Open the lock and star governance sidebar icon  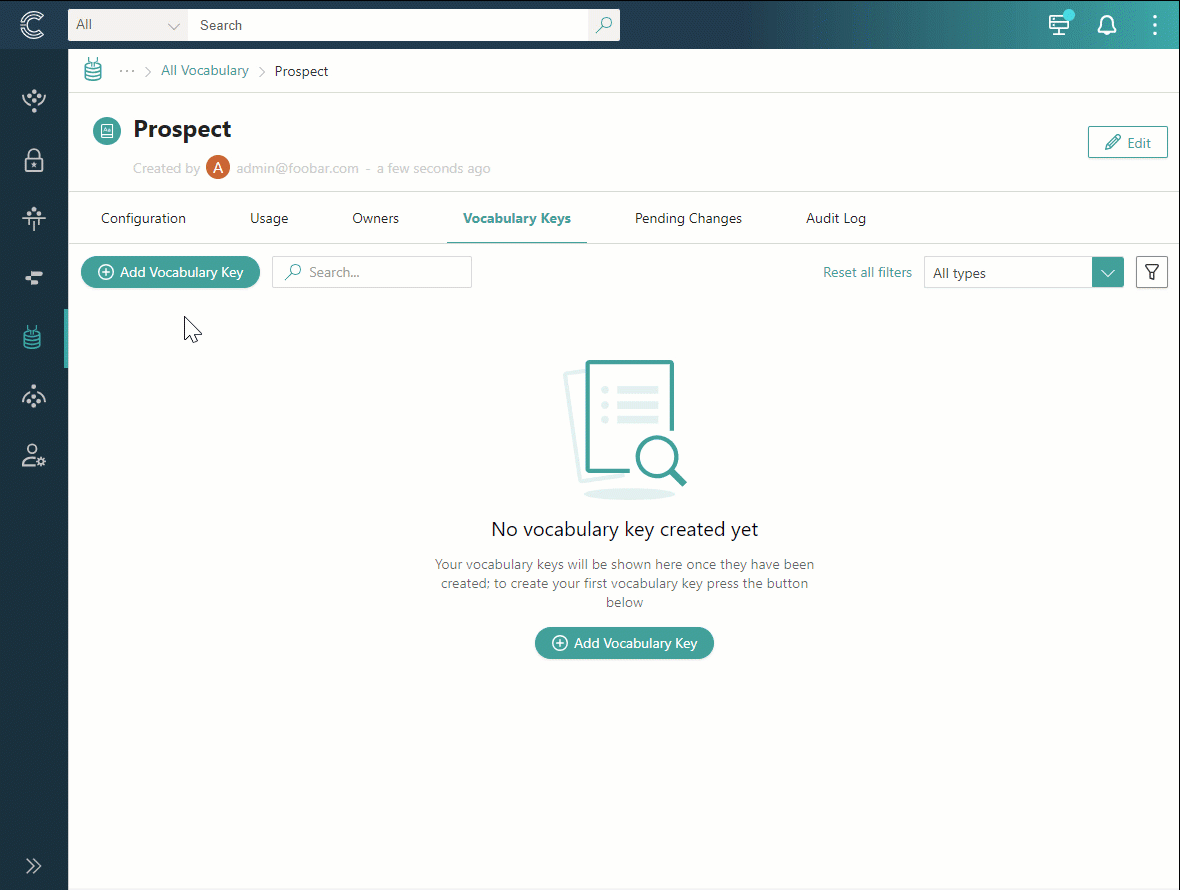point(34,159)
